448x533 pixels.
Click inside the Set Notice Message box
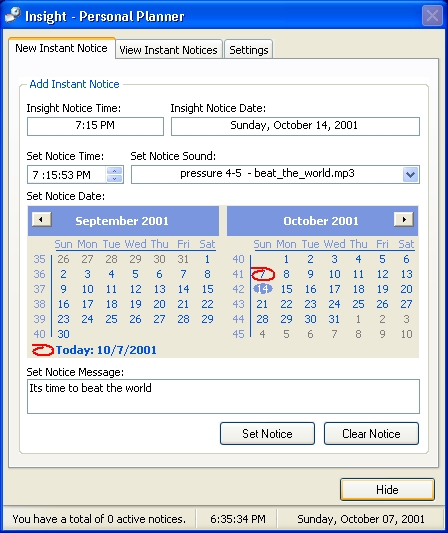223,396
